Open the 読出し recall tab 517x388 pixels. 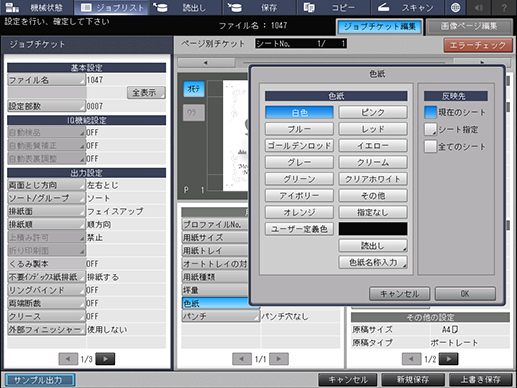pyautogui.click(x=185, y=7)
